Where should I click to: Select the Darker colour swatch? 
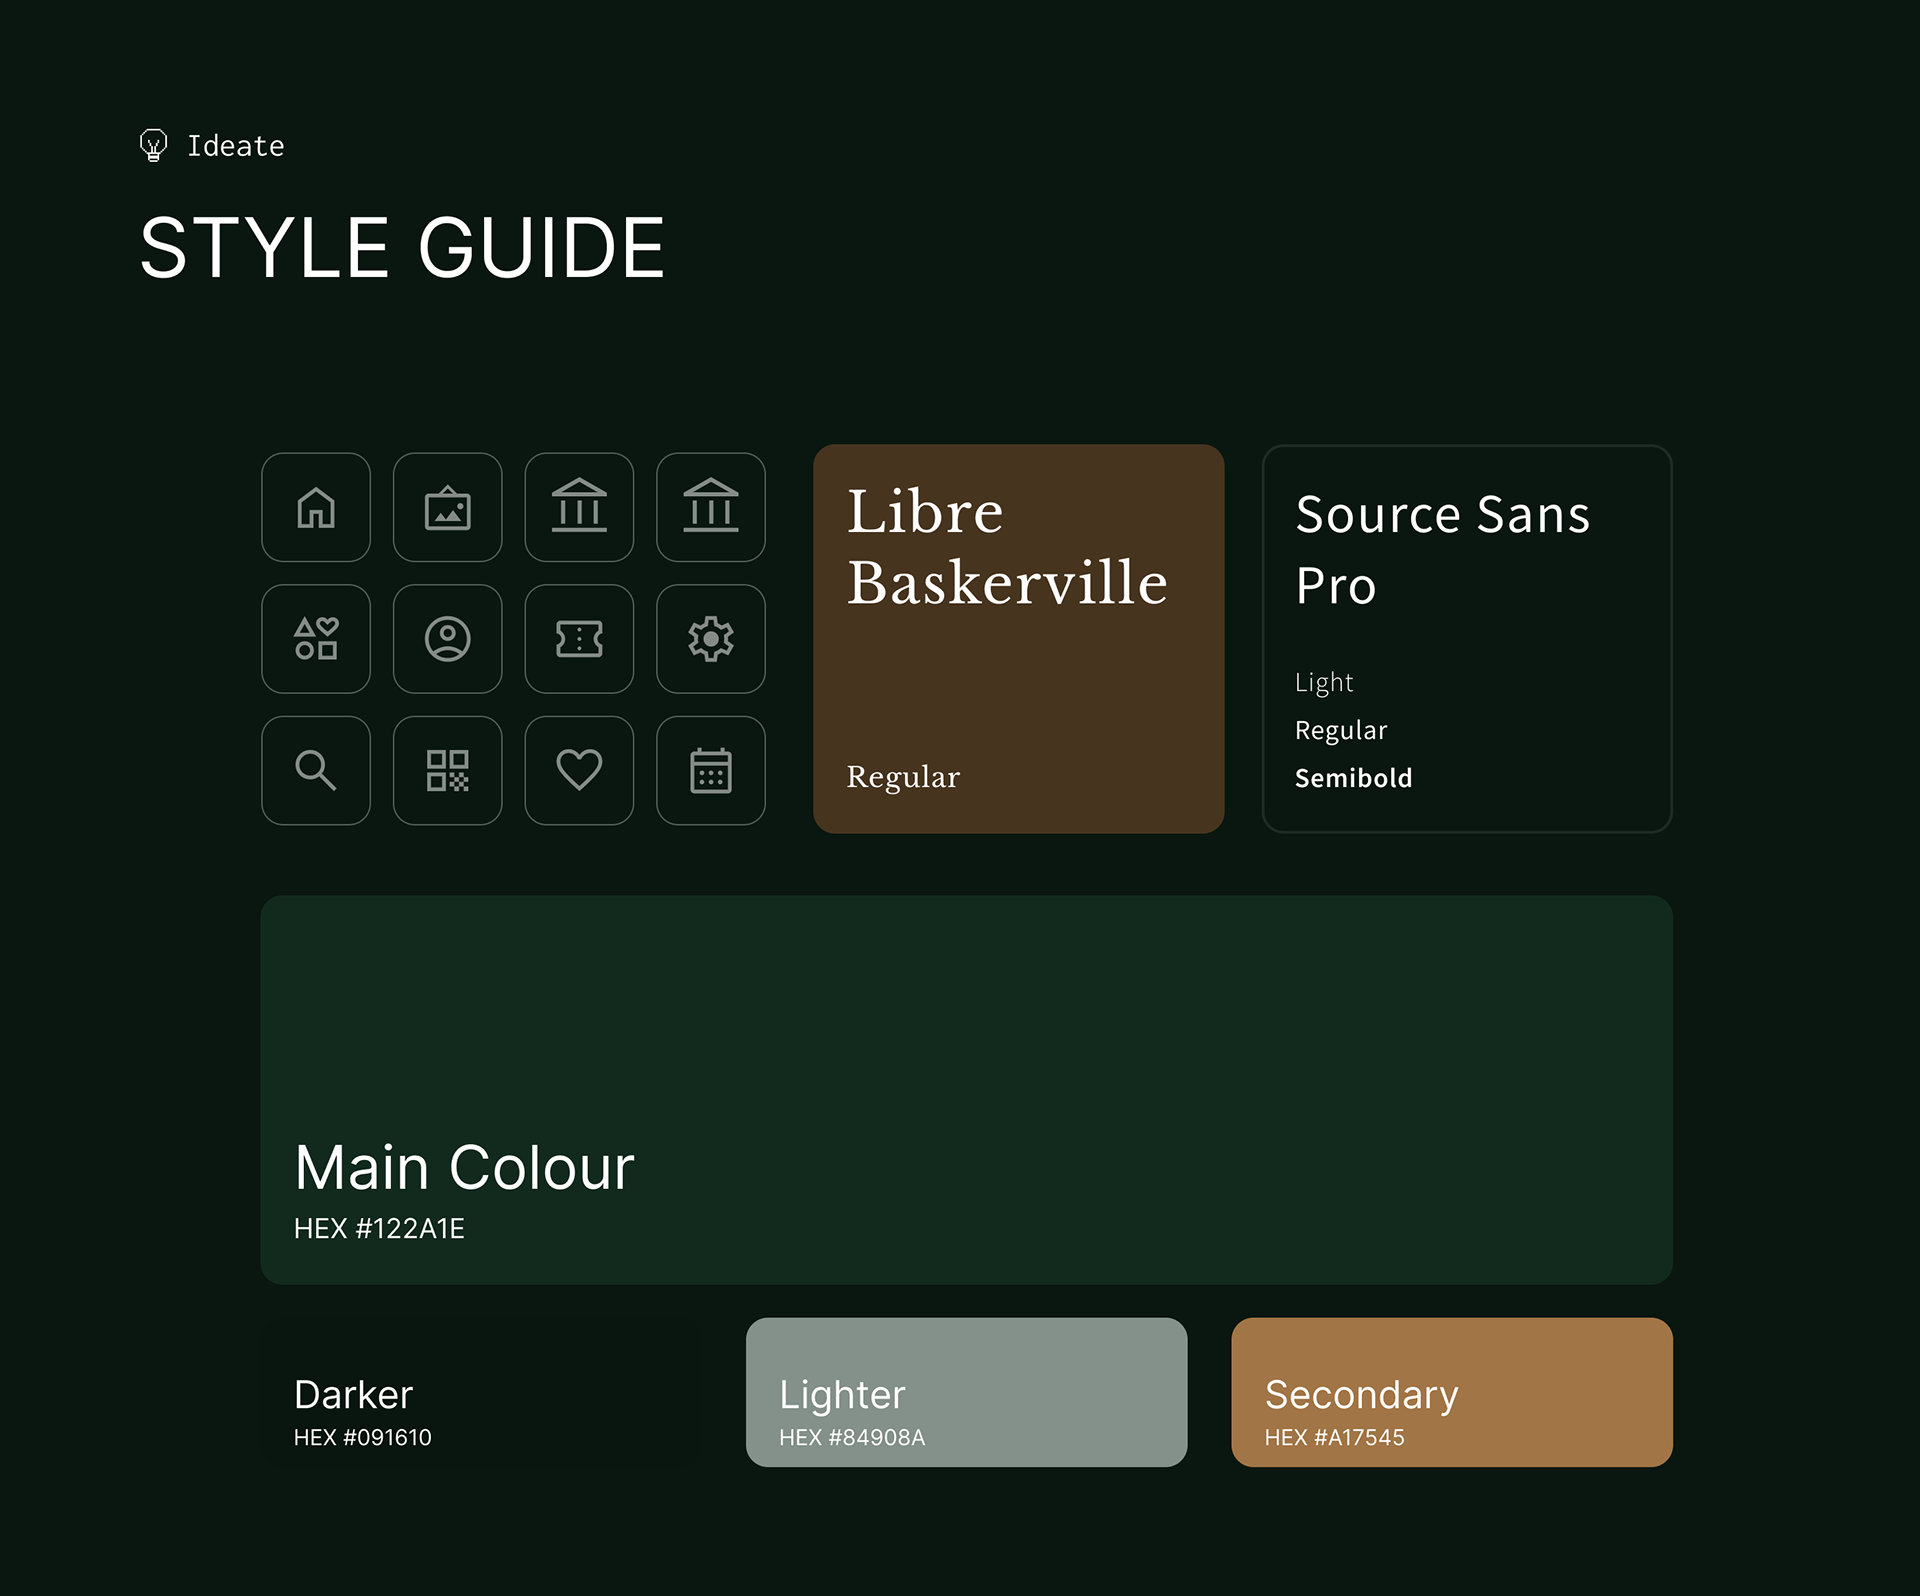(x=481, y=1392)
